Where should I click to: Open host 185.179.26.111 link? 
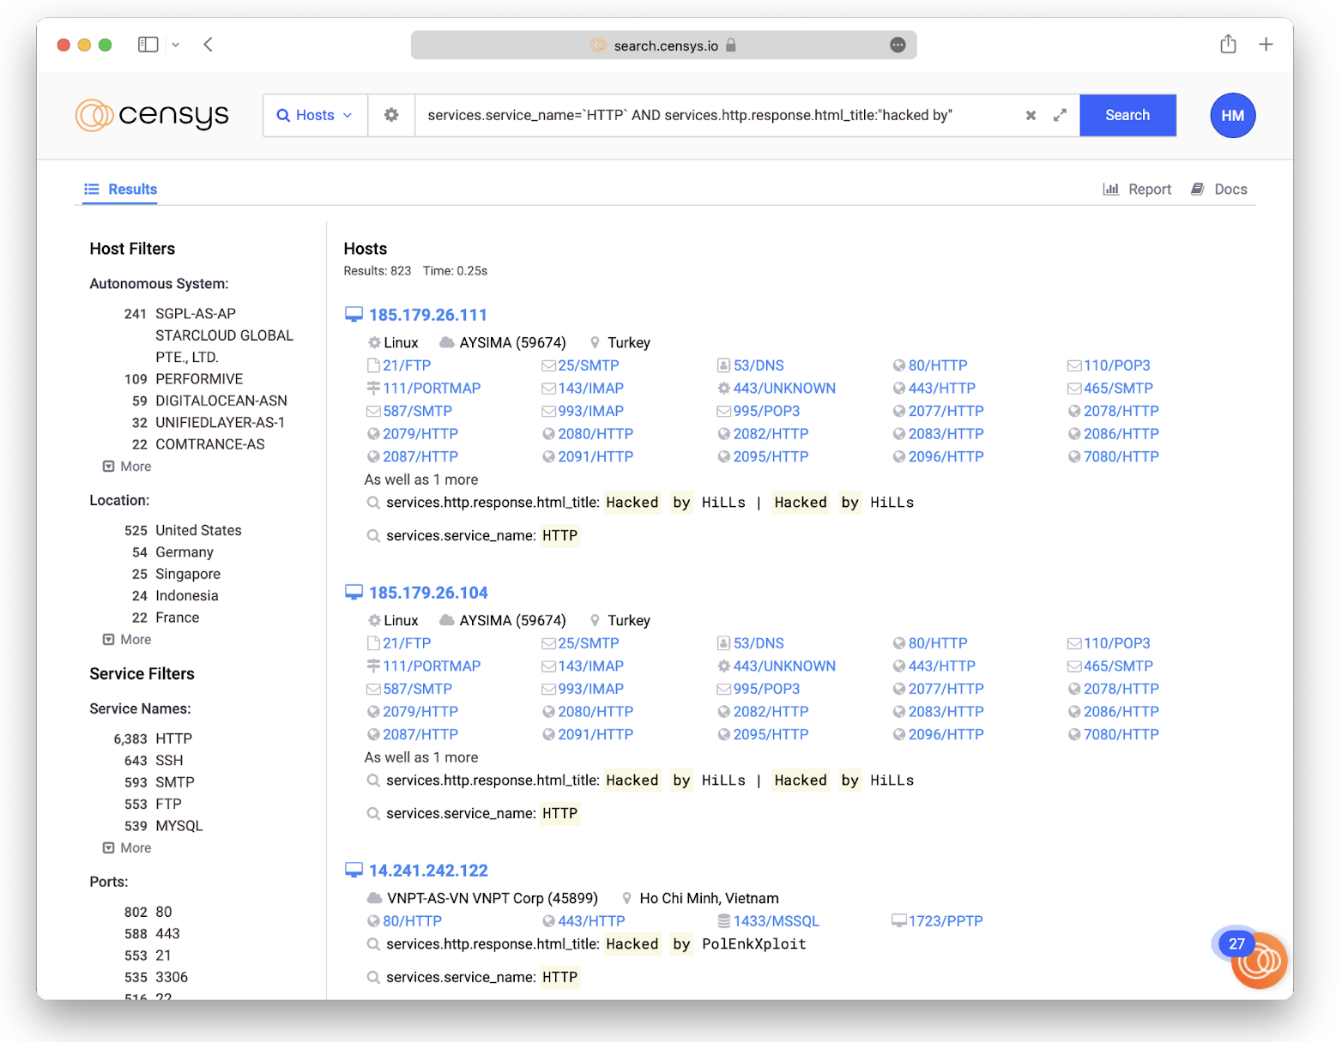tap(428, 315)
